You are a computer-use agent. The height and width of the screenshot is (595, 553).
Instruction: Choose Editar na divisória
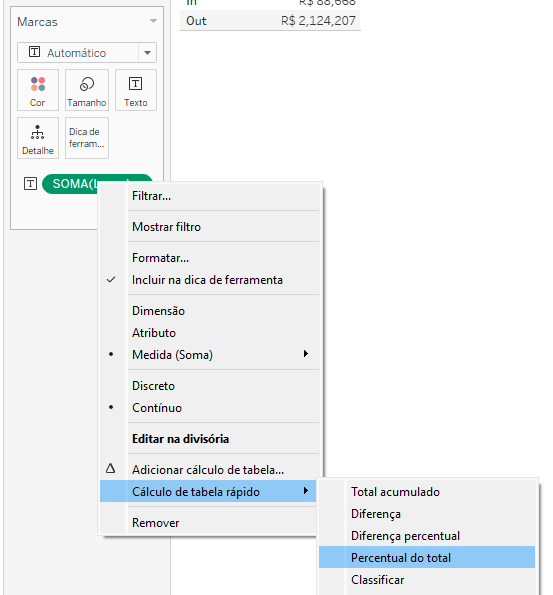click(x=210, y=439)
